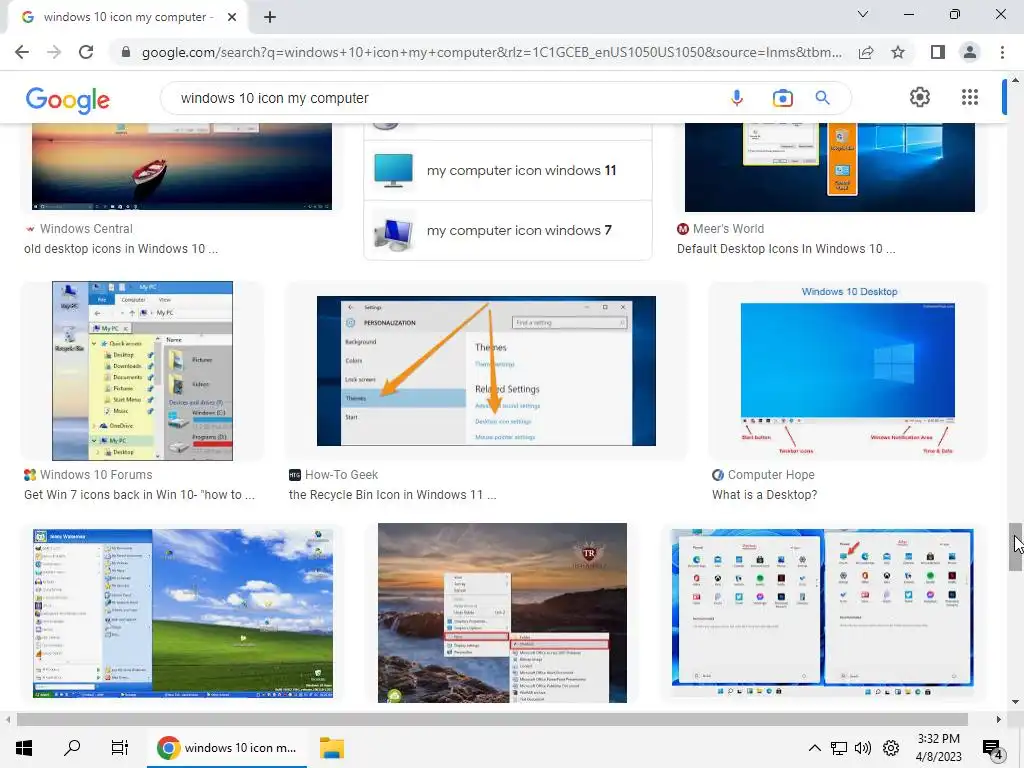The height and width of the screenshot is (768, 1024).
Task: Click the scrollbar down arrow
Action: (x=1015, y=702)
